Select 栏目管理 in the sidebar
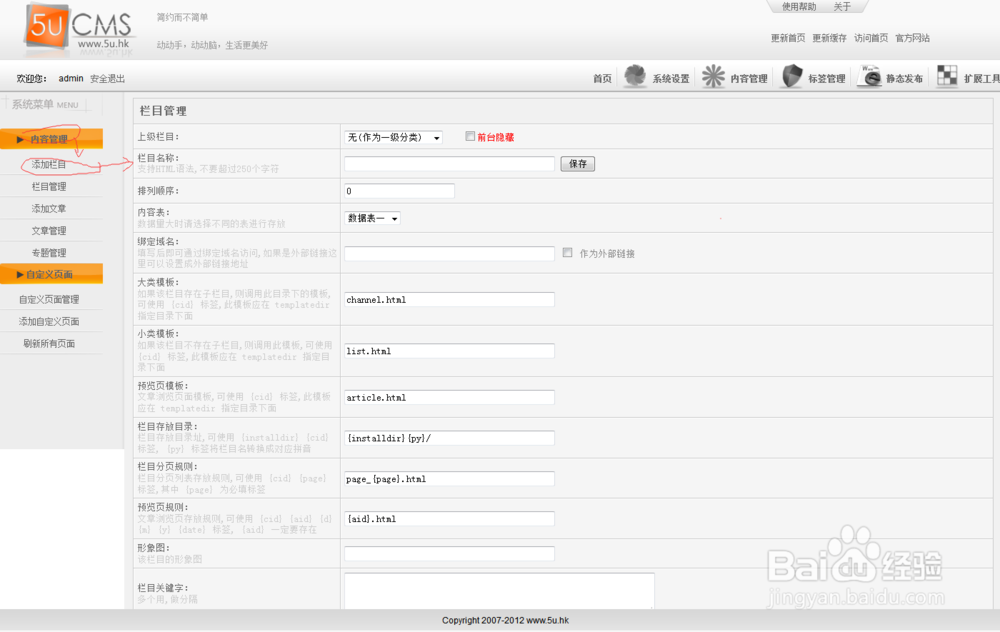This screenshot has width=1000, height=632. tap(49, 187)
